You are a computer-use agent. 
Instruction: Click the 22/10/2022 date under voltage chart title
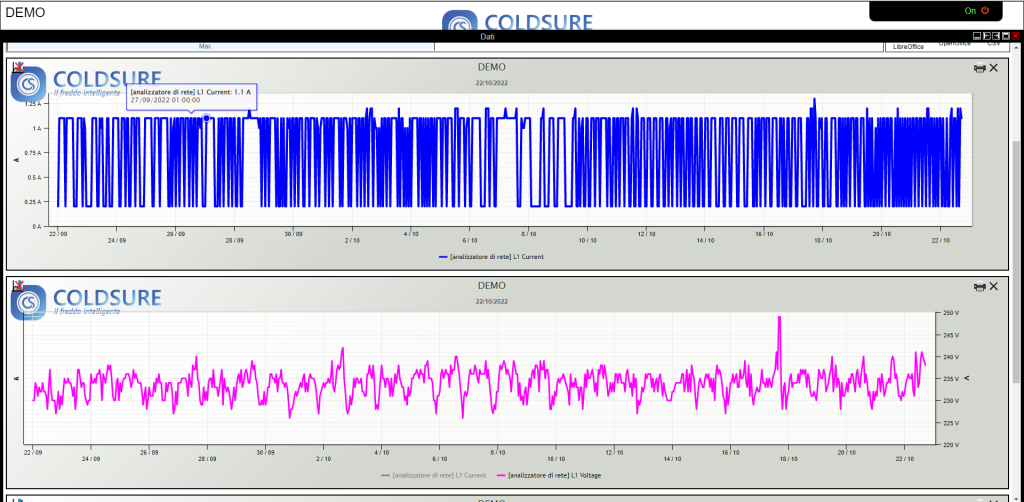pos(491,302)
